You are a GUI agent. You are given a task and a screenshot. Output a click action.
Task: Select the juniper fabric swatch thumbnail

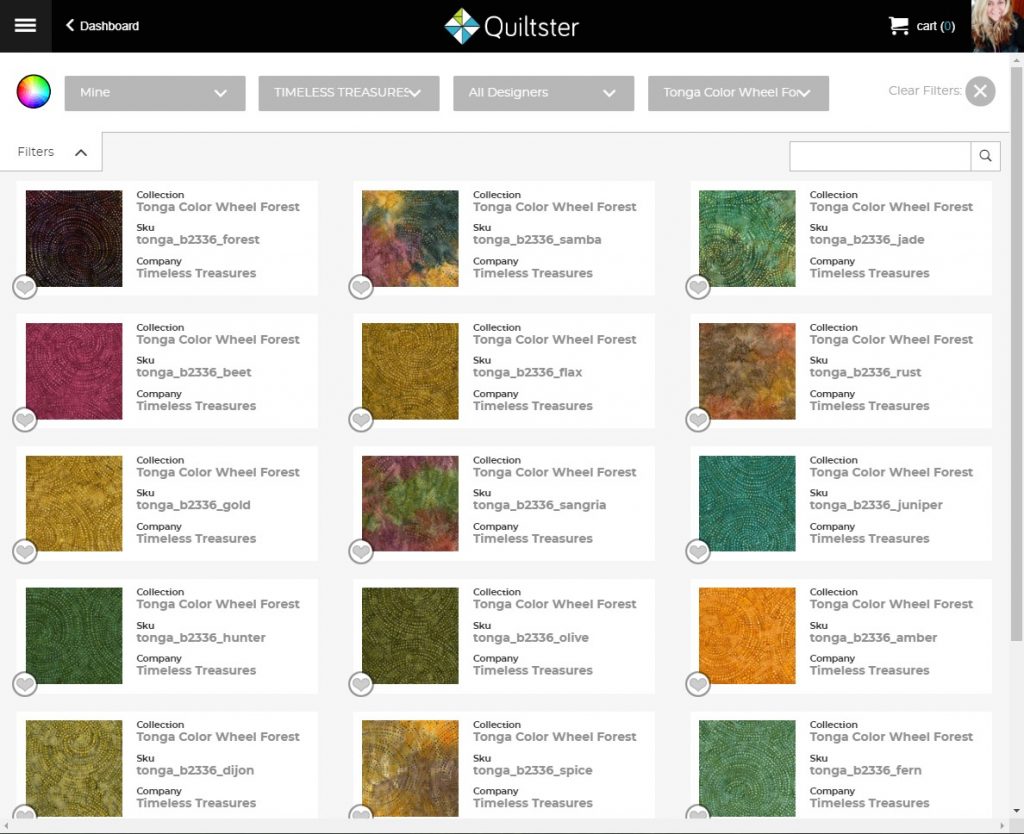(747, 504)
